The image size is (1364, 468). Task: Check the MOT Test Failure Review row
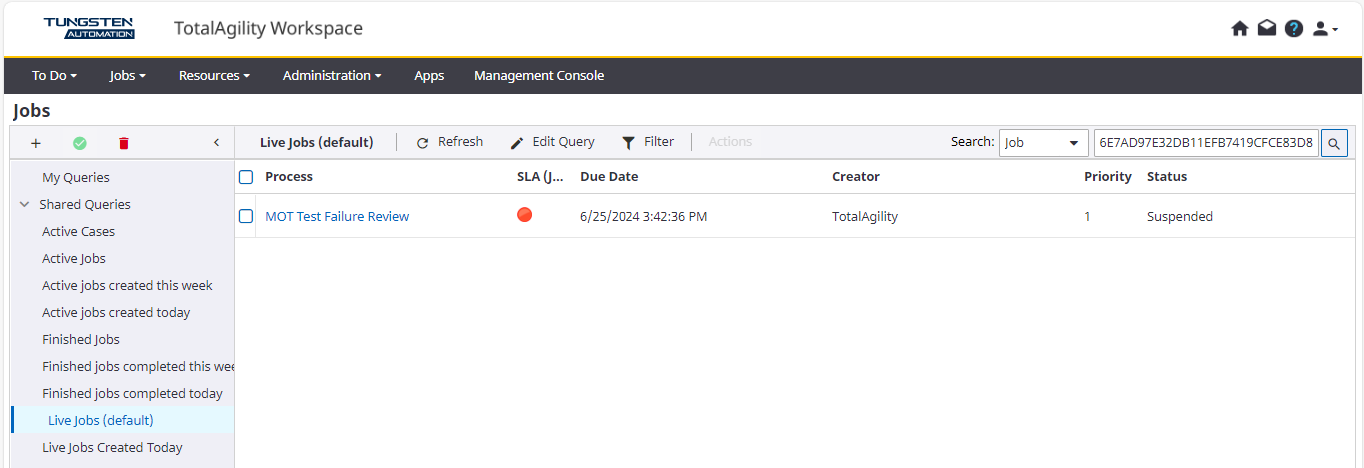click(246, 216)
